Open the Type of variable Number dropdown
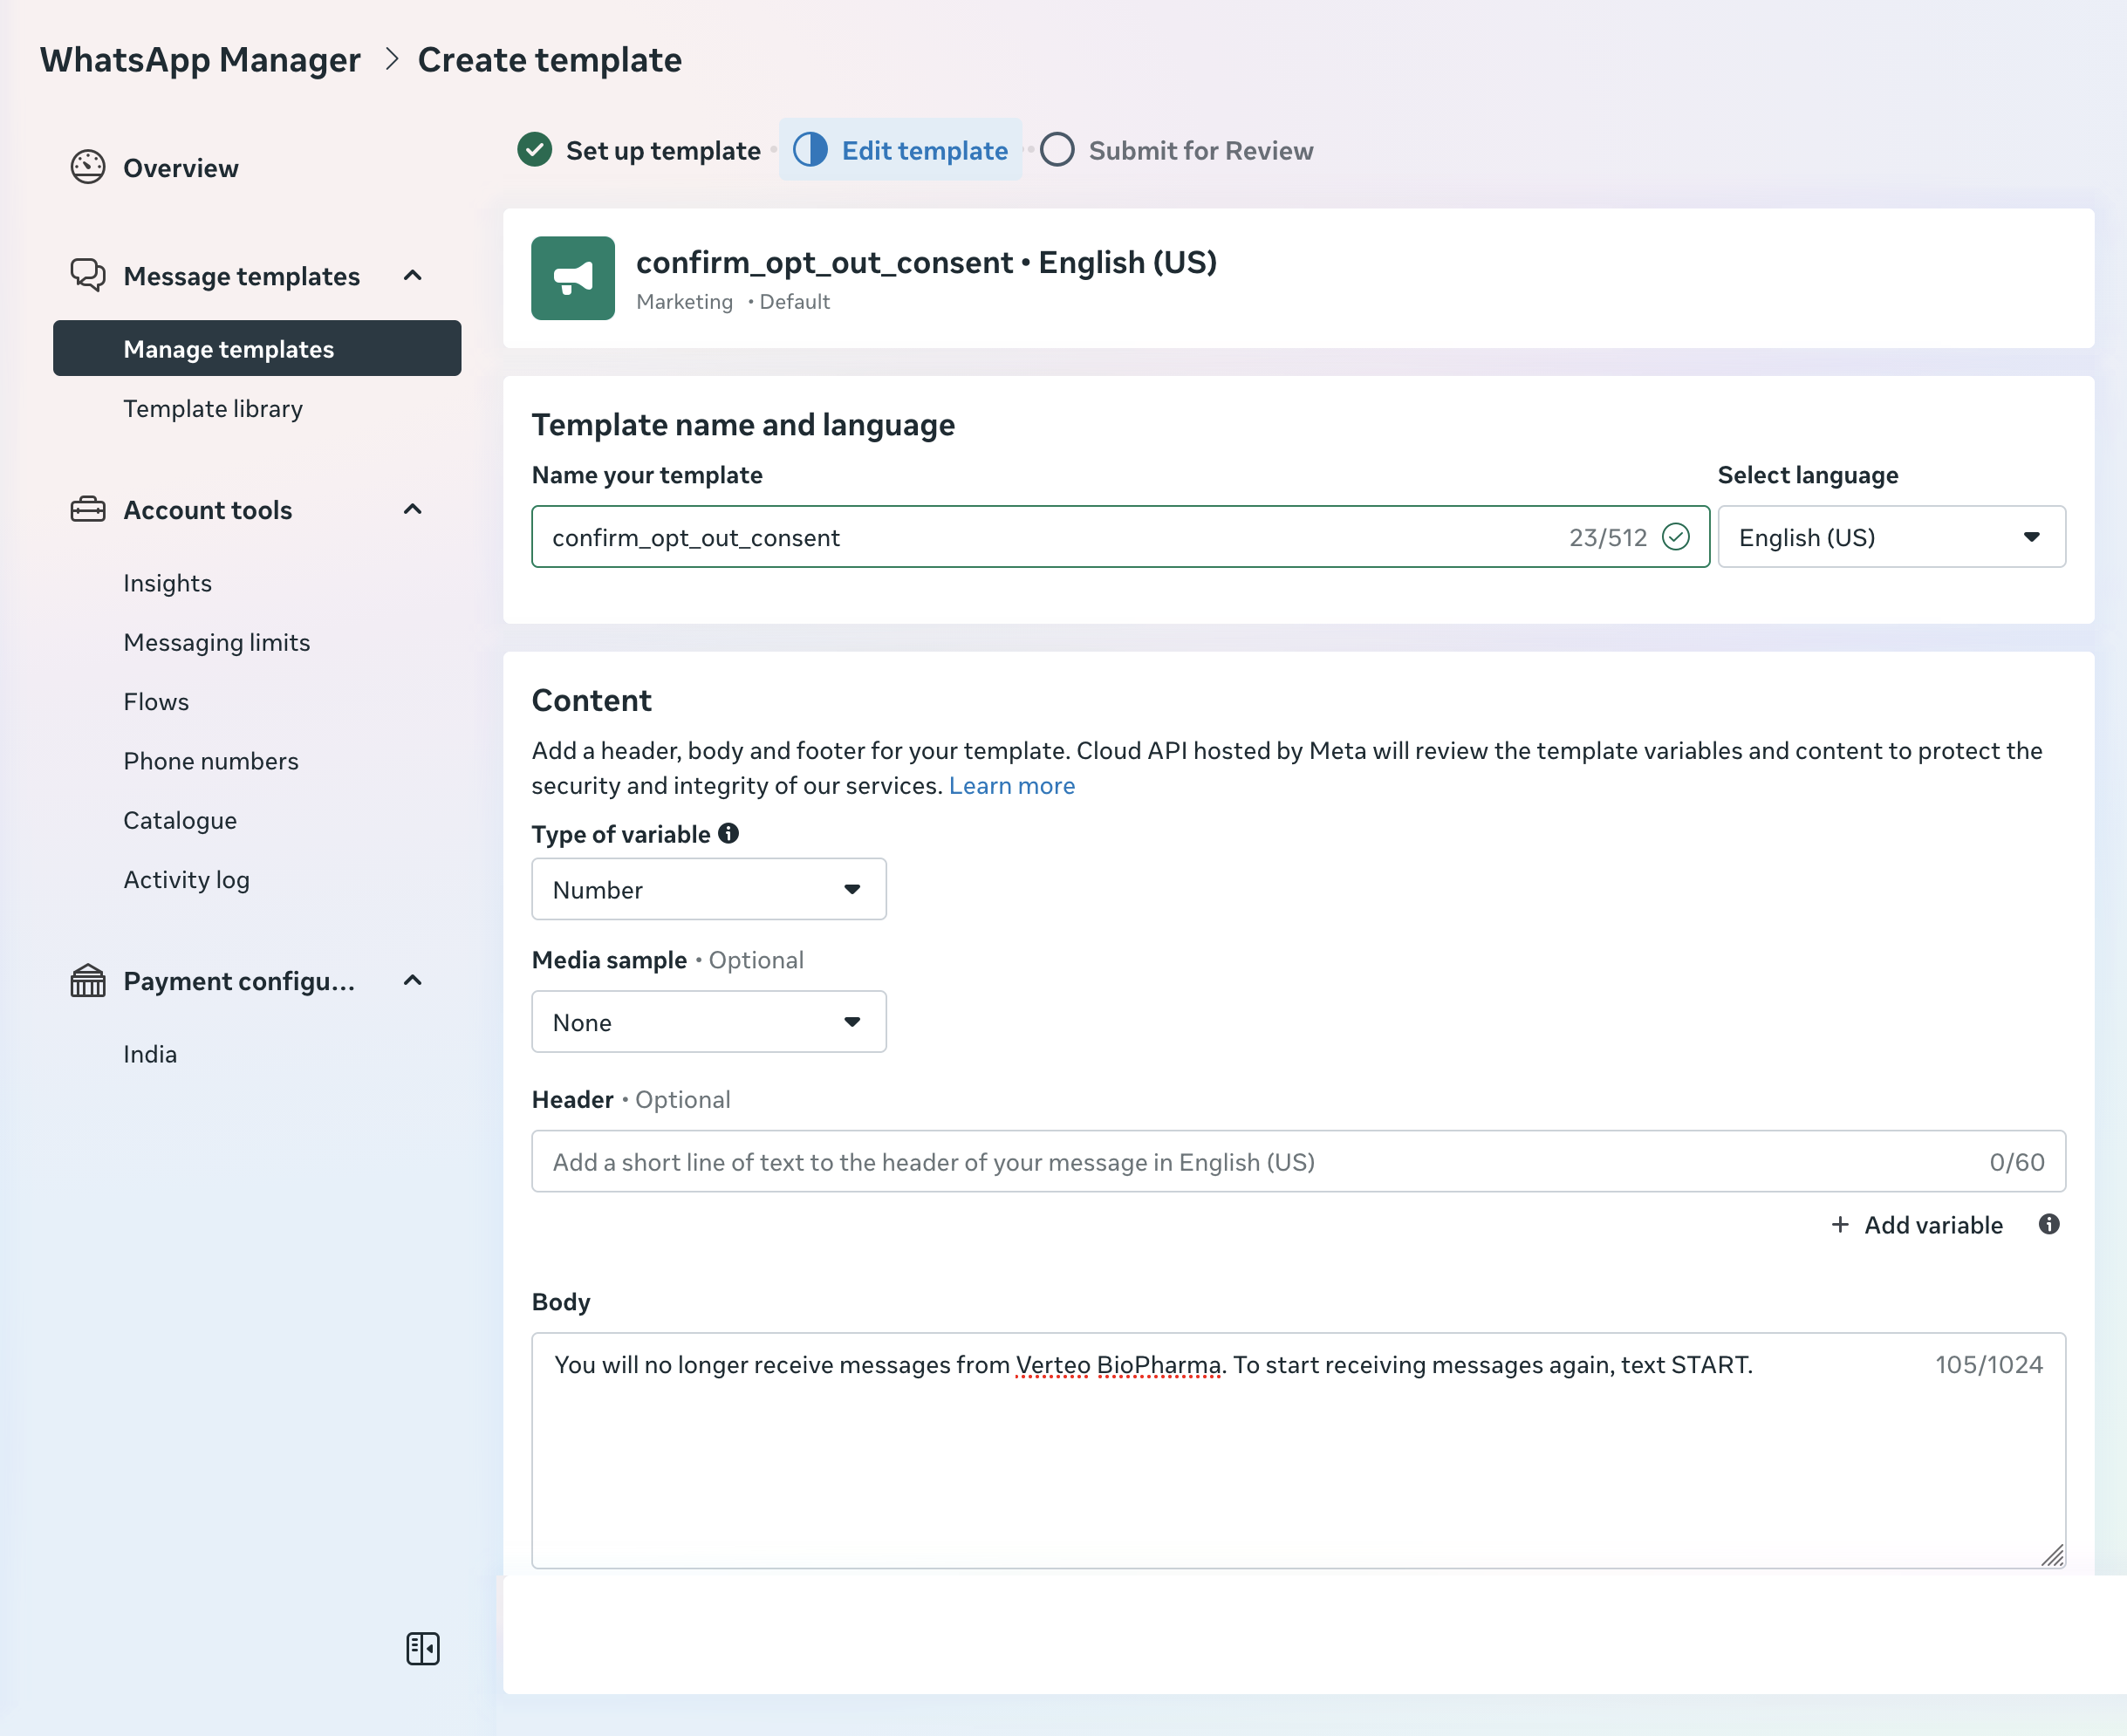Image resolution: width=2127 pixels, height=1736 pixels. (x=708, y=889)
